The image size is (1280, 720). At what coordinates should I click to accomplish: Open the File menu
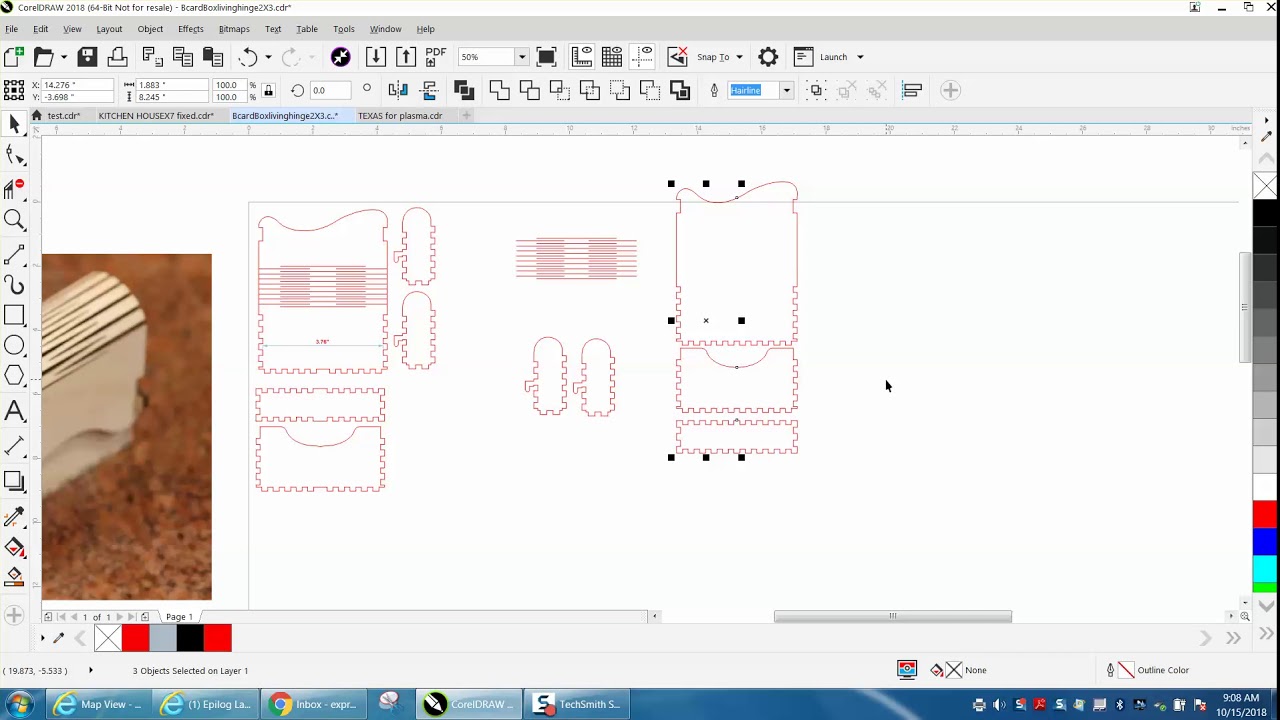[x=11, y=29]
